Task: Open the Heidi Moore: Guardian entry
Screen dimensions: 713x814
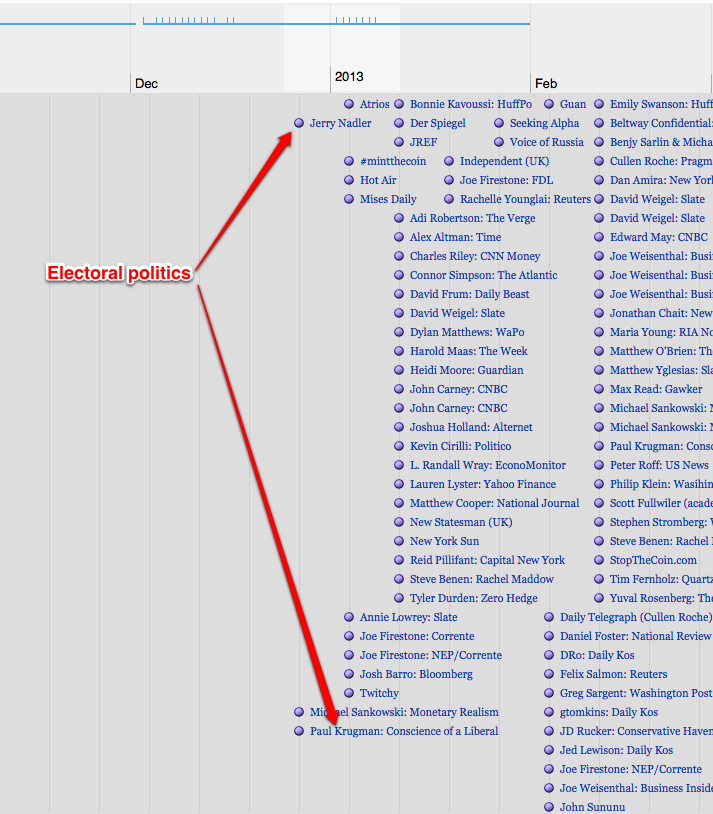Action: click(466, 371)
